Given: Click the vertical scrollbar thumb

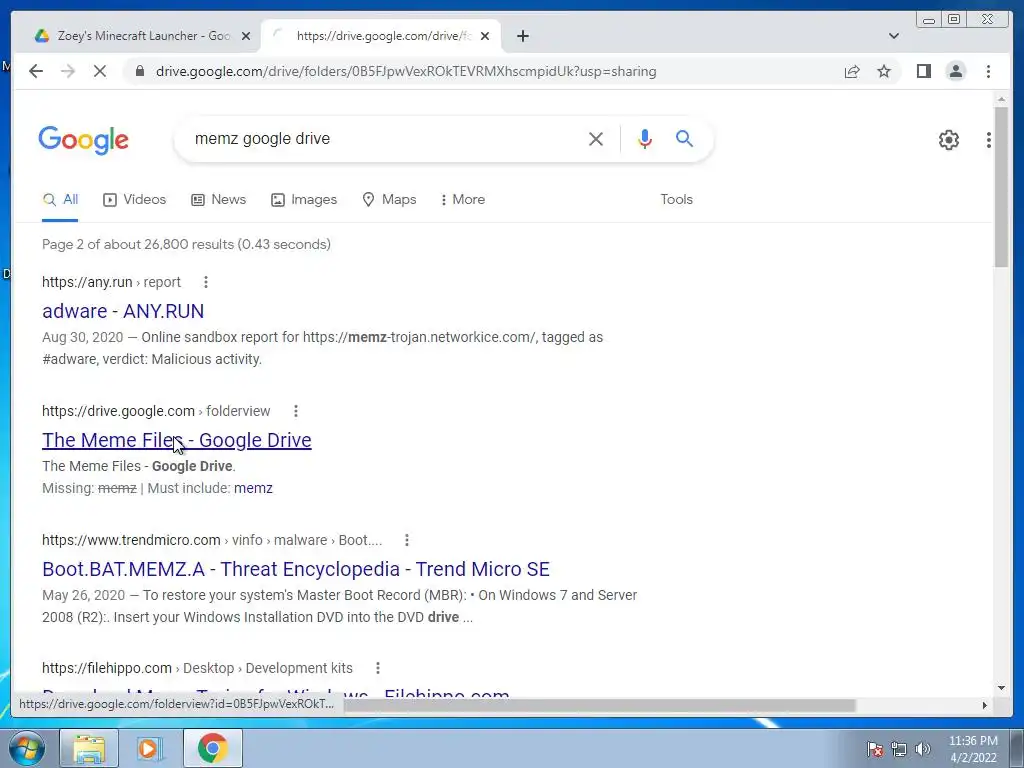Looking at the screenshot, I should (x=1001, y=186).
